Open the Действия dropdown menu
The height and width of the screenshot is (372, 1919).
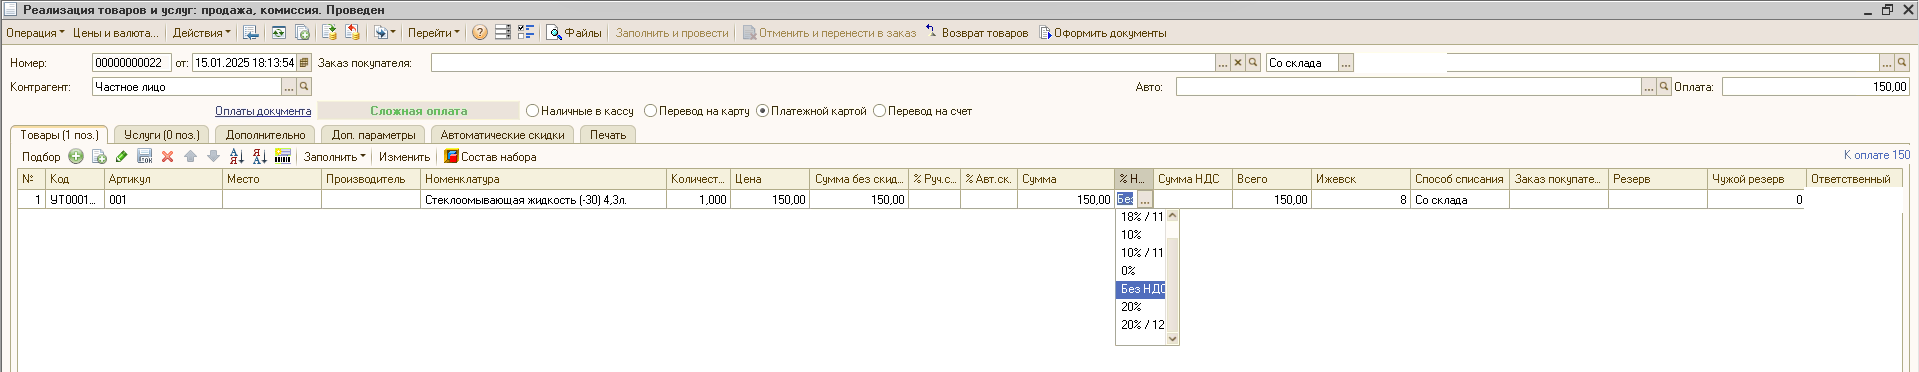point(201,33)
